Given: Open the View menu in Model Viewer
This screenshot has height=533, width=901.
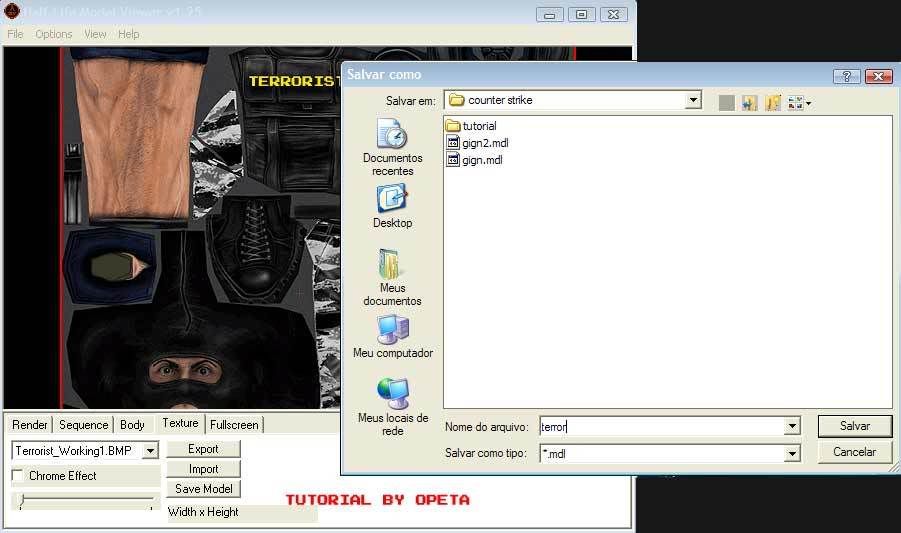Looking at the screenshot, I should 95,34.
